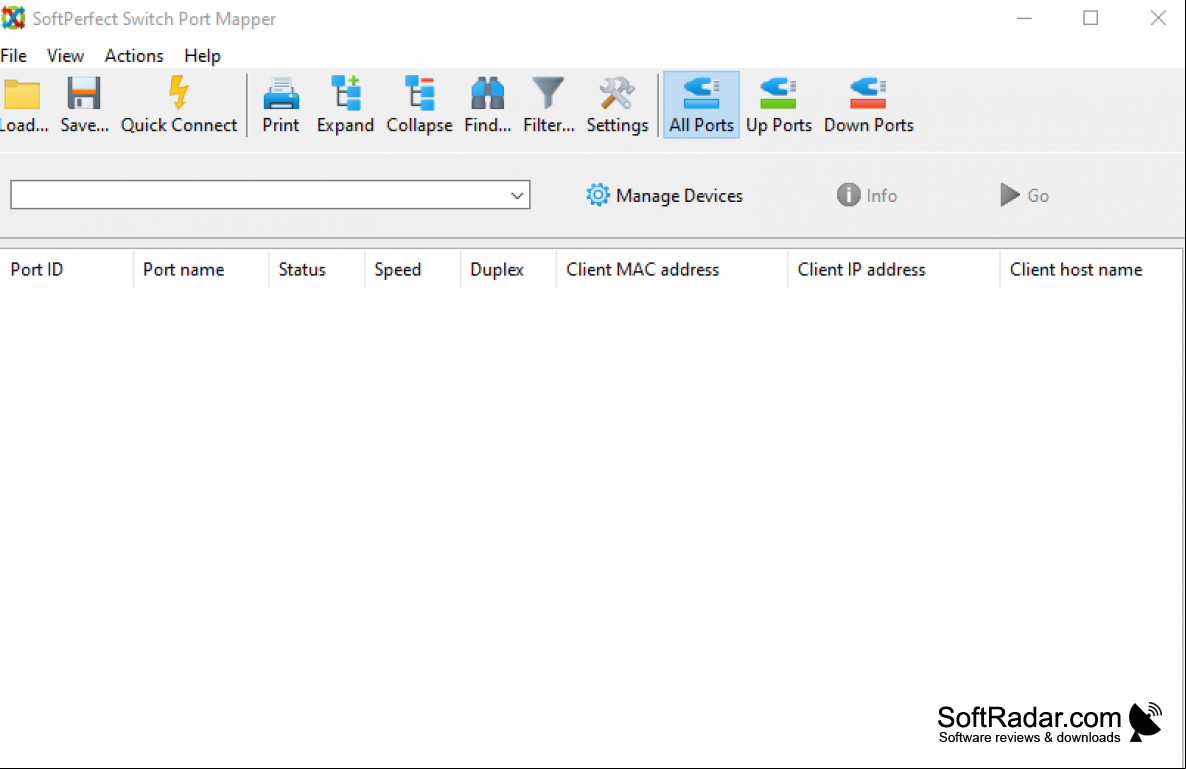Sort by Client IP address column

[893, 269]
